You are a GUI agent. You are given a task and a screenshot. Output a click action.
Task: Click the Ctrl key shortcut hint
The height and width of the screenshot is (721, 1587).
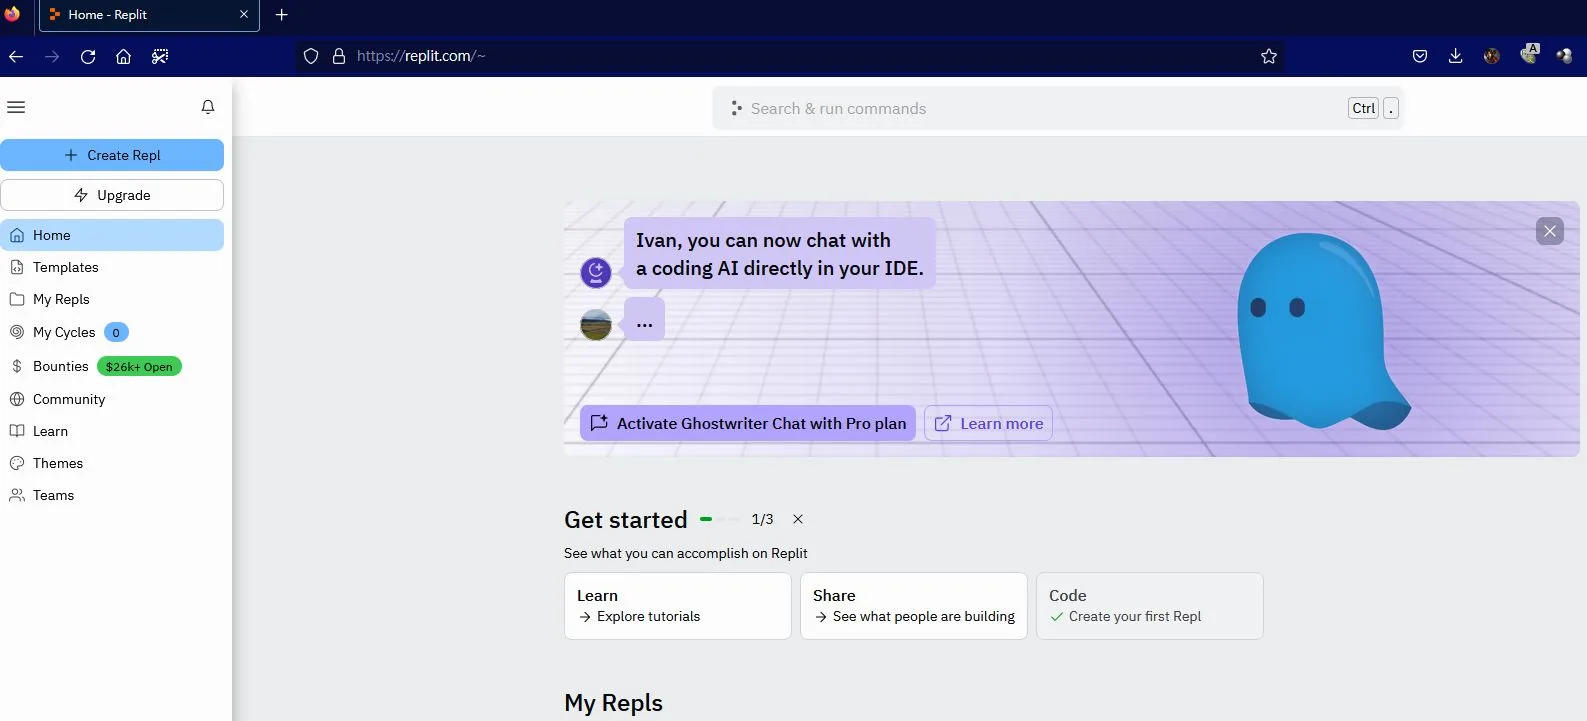click(1364, 108)
